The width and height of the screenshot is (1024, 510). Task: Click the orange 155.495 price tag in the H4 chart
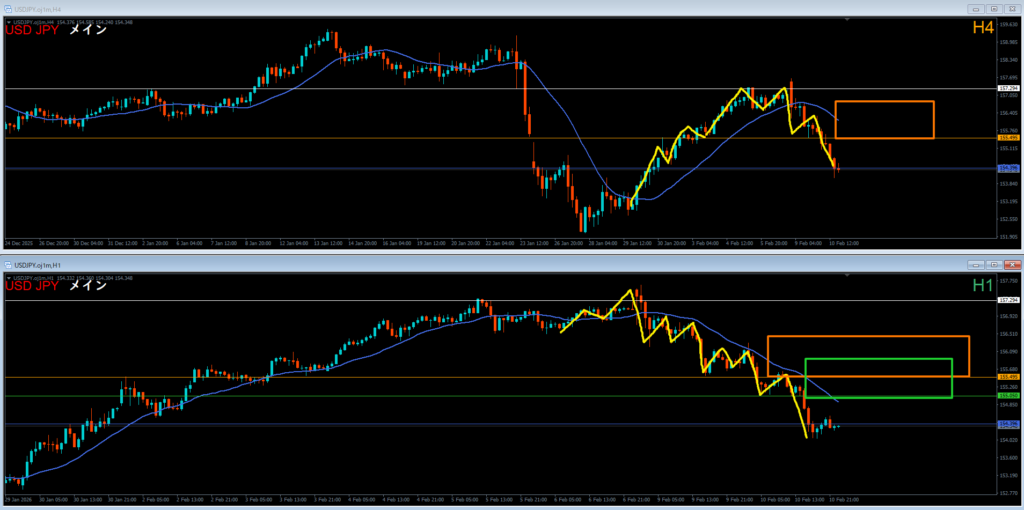1008,138
